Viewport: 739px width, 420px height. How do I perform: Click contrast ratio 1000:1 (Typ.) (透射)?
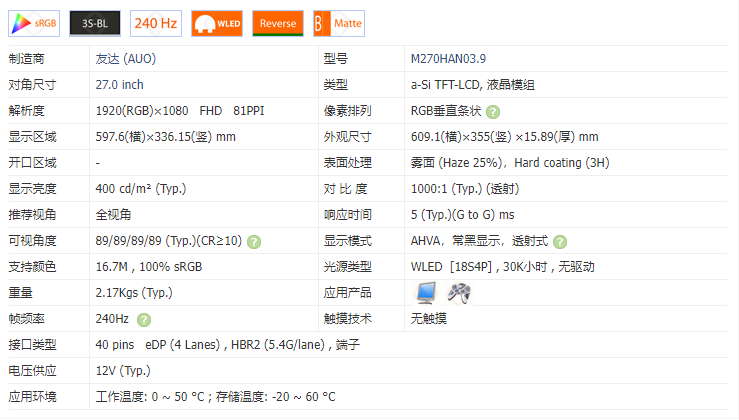(465, 189)
